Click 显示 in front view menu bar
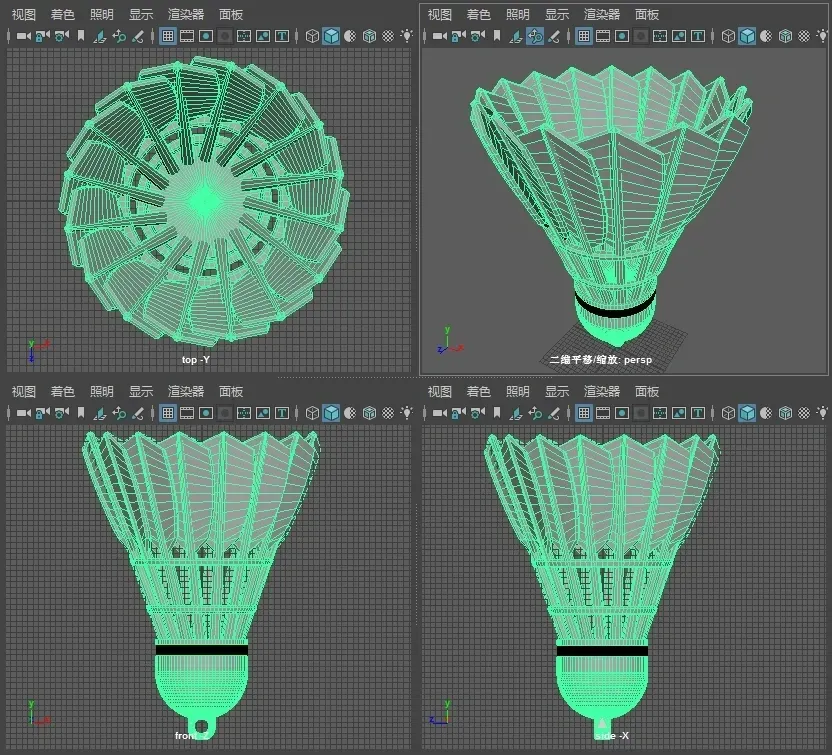This screenshot has height=755, width=832. coord(141,391)
